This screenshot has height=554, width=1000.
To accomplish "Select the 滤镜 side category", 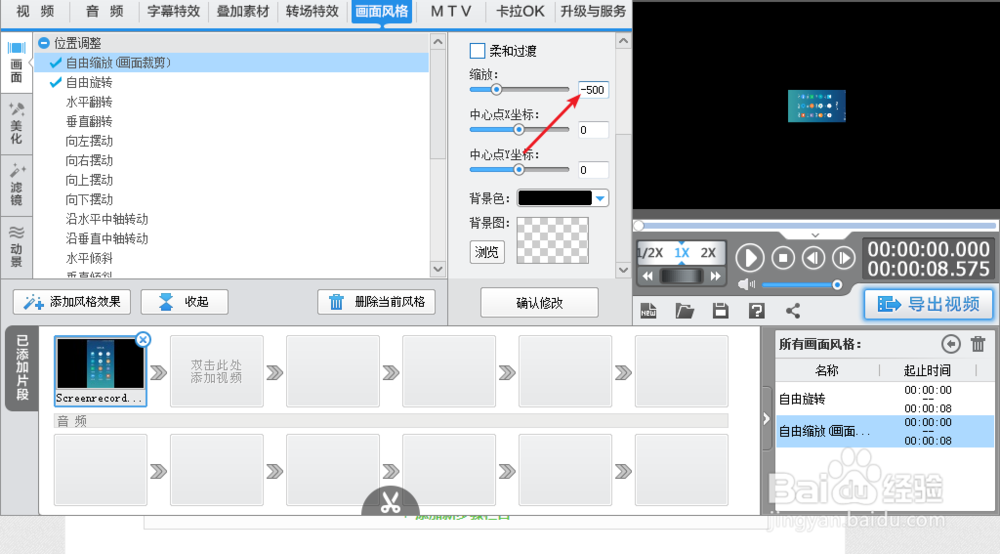I will click(x=16, y=185).
